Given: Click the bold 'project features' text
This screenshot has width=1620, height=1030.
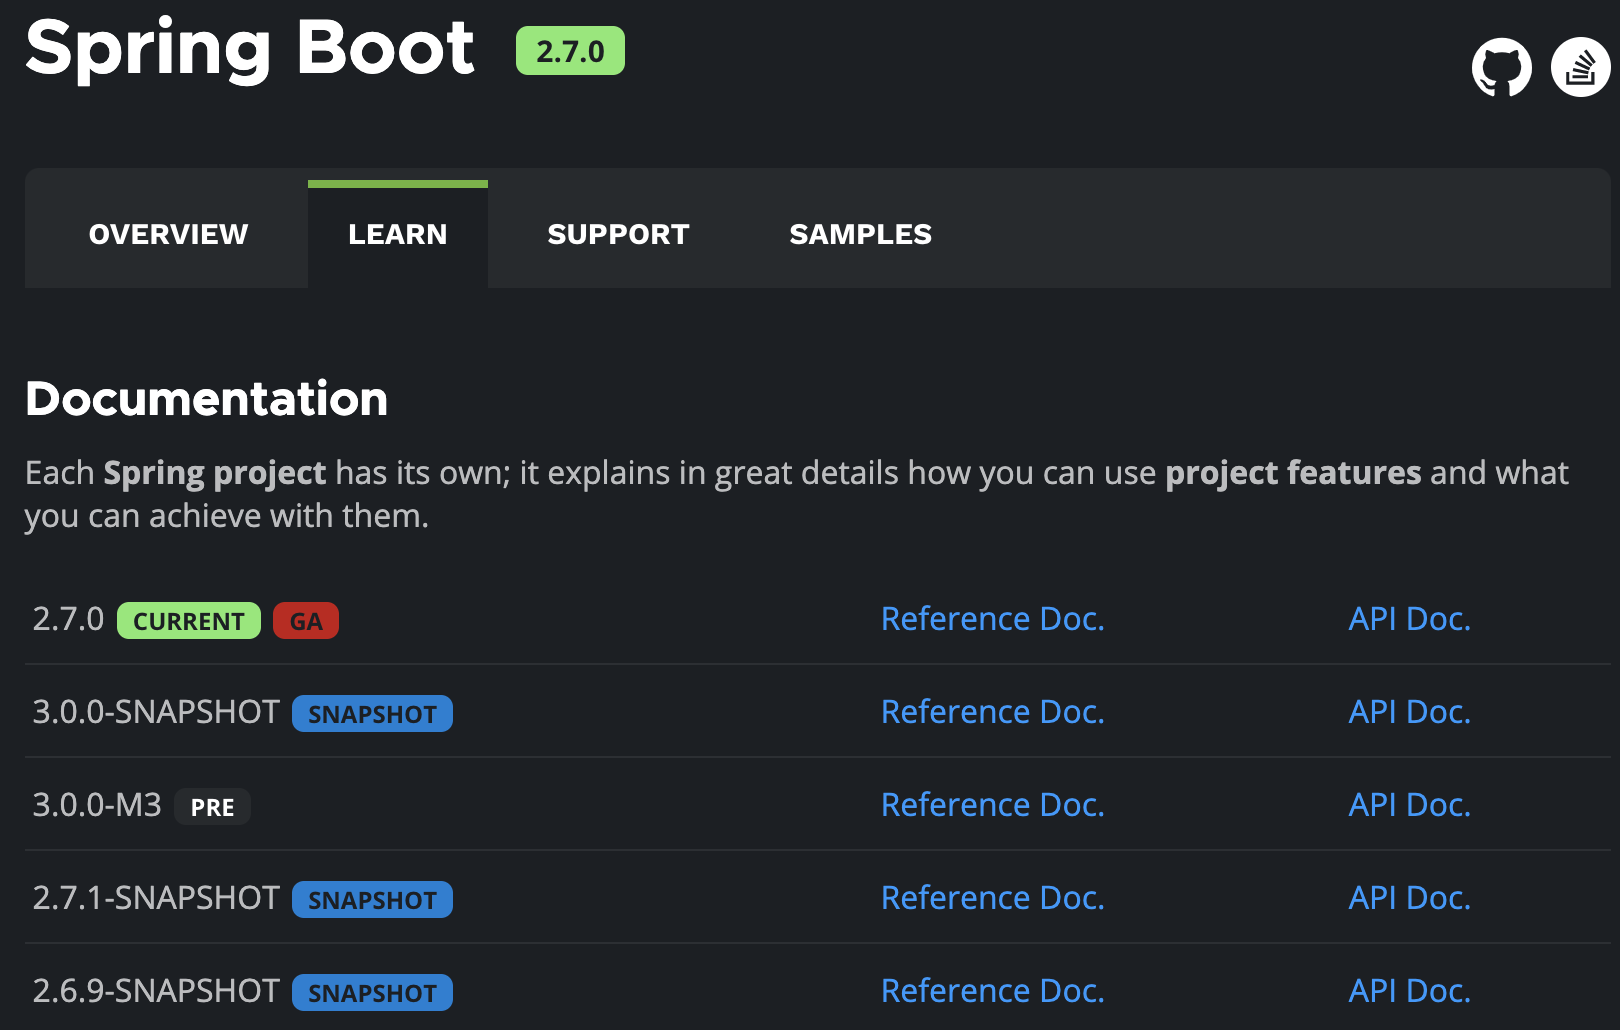Looking at the screenshot, I should coord(1293,473).
